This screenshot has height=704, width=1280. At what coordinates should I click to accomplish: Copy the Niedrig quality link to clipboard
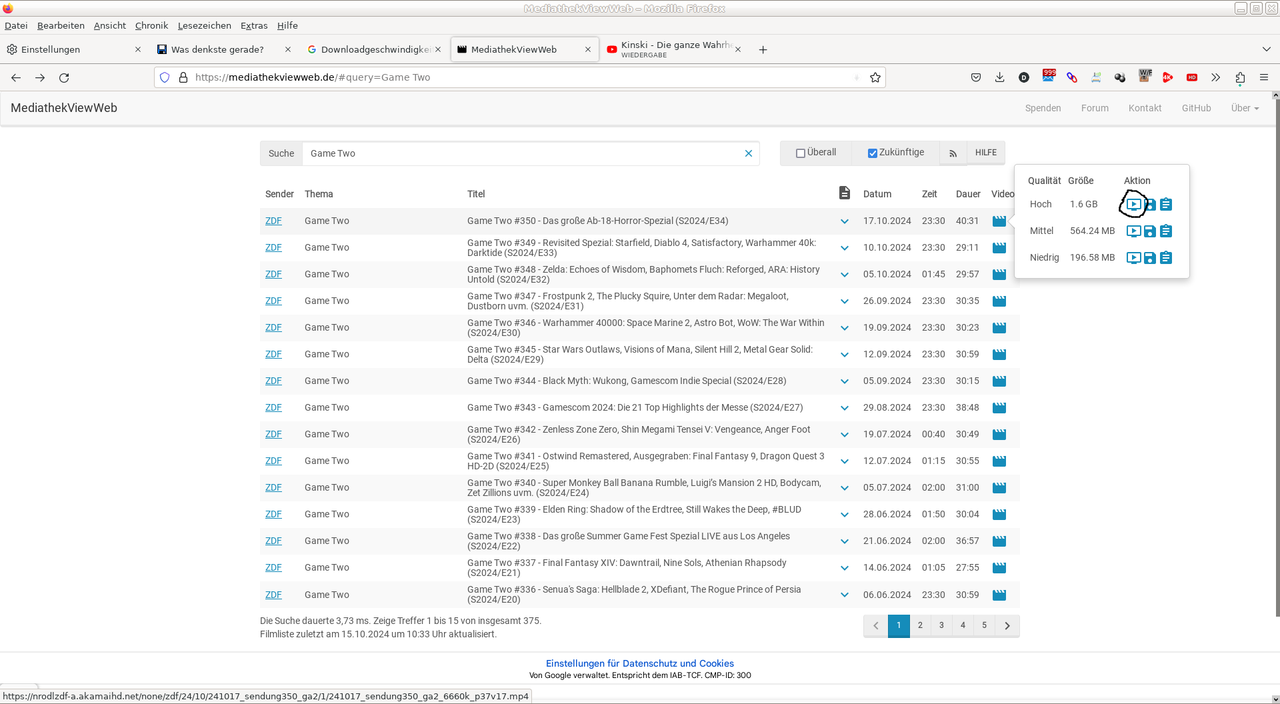[x=1166, y=258]
